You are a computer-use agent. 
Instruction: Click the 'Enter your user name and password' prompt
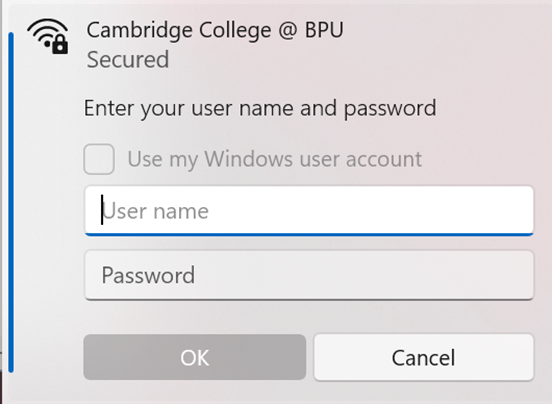[x=260, y=108]
